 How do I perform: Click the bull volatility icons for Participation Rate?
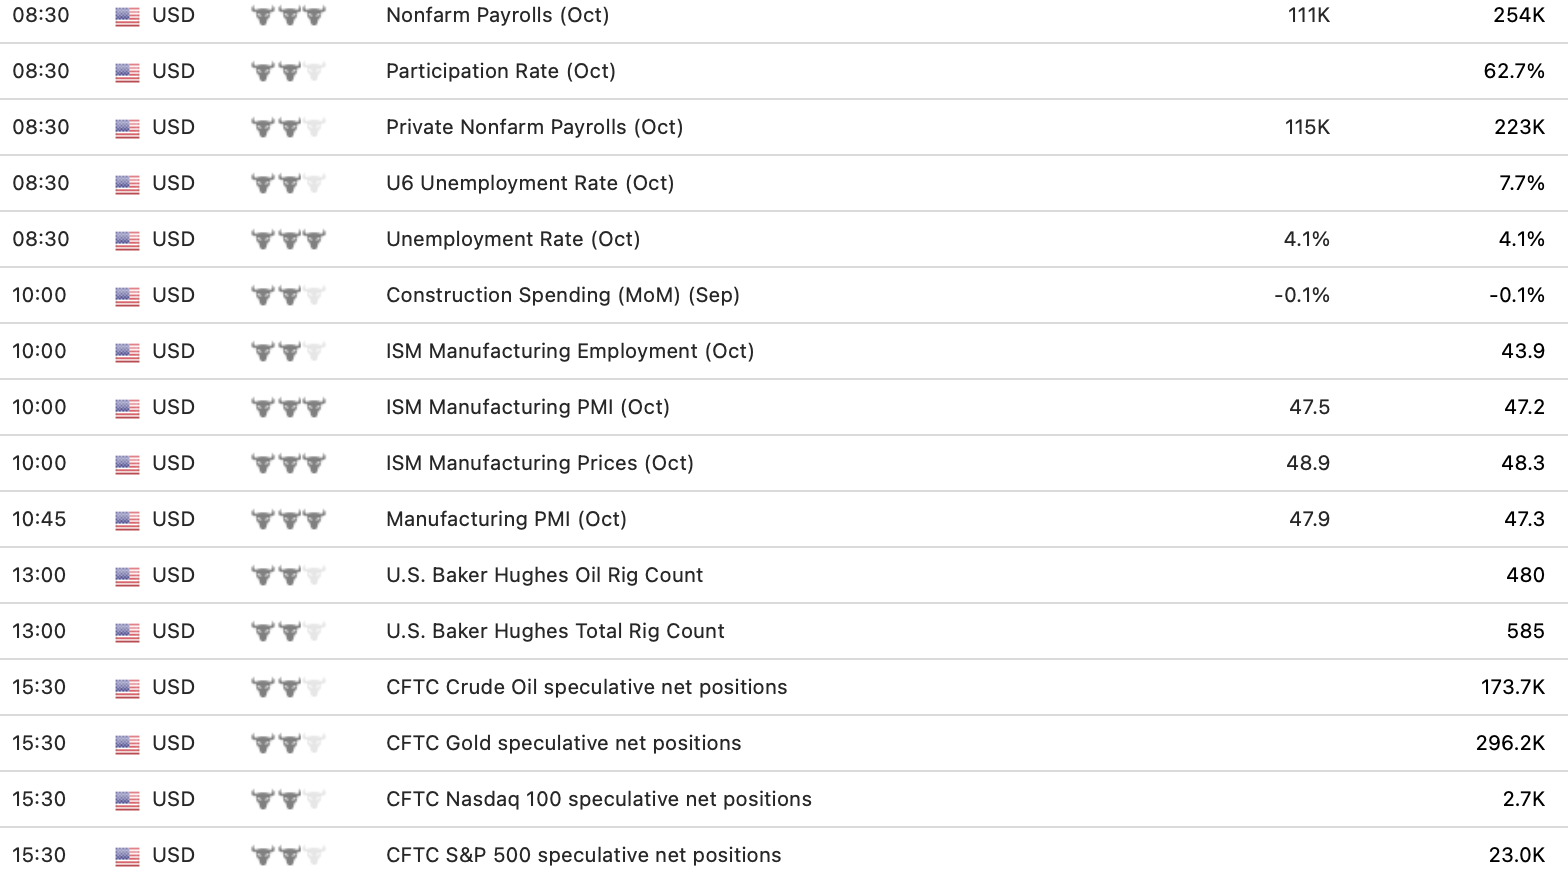pyautogui.click(x=288, y=72)
